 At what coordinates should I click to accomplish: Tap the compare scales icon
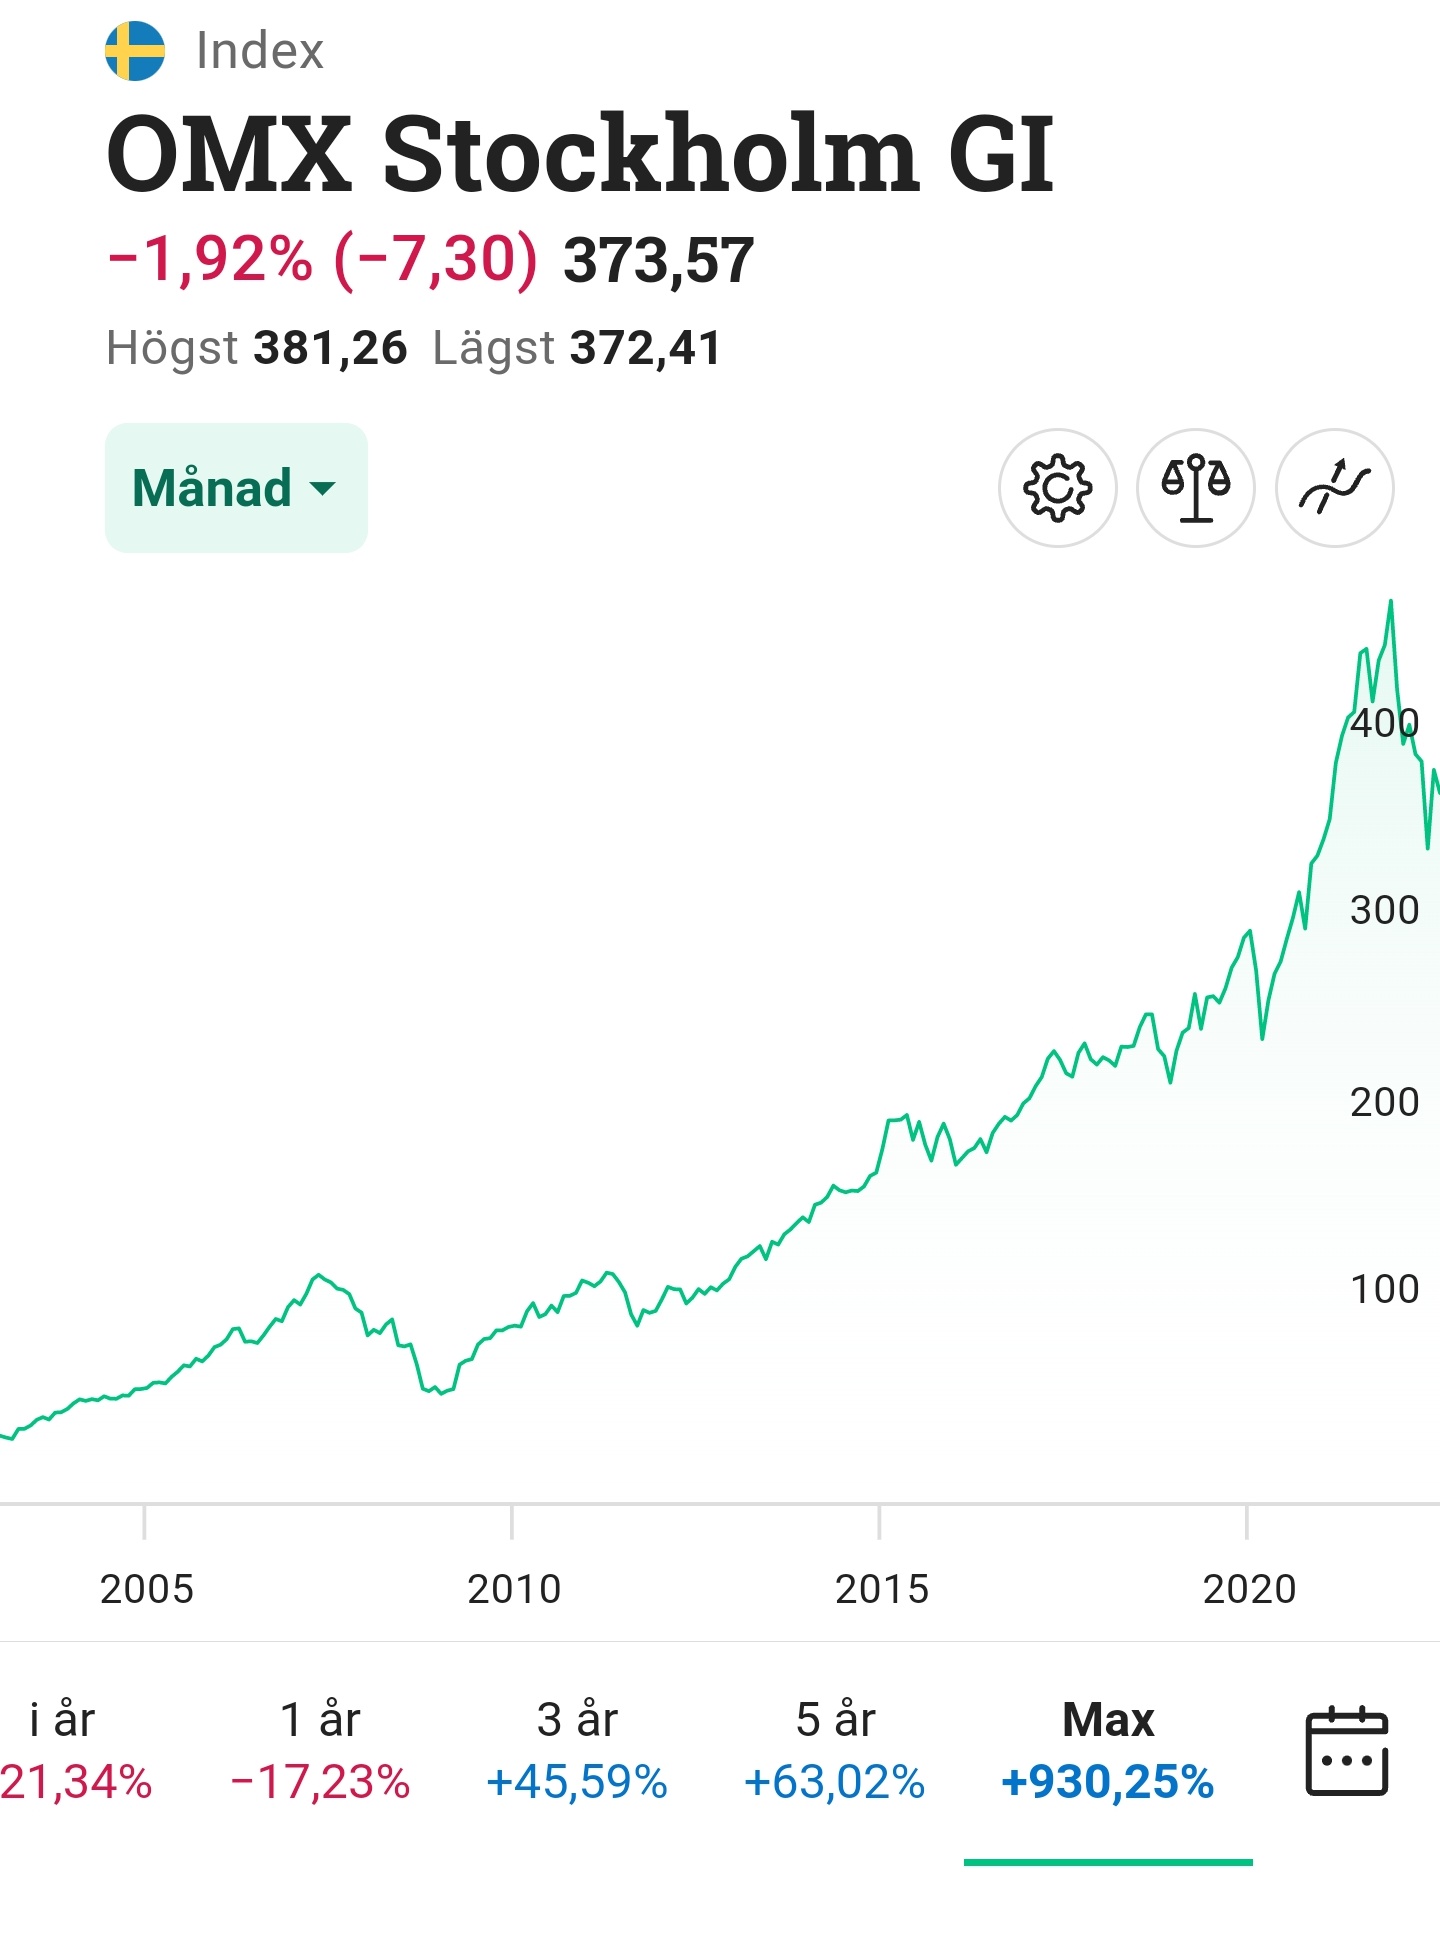pos(1195,488)
